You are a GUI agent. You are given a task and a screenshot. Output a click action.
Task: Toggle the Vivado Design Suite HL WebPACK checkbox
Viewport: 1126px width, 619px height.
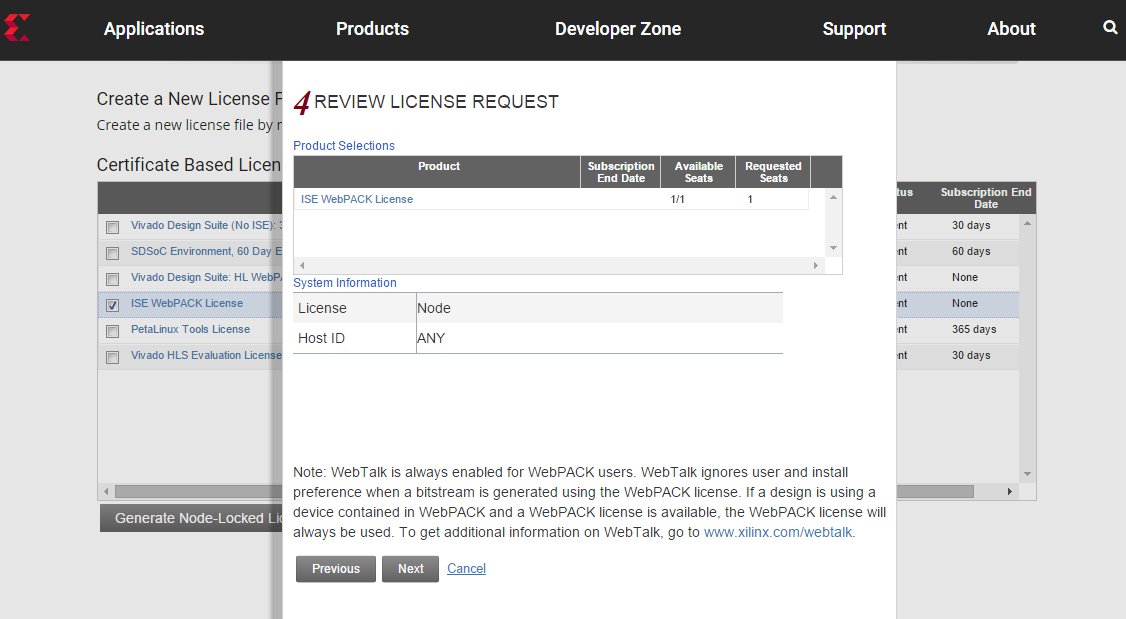(x=113, y=279)
